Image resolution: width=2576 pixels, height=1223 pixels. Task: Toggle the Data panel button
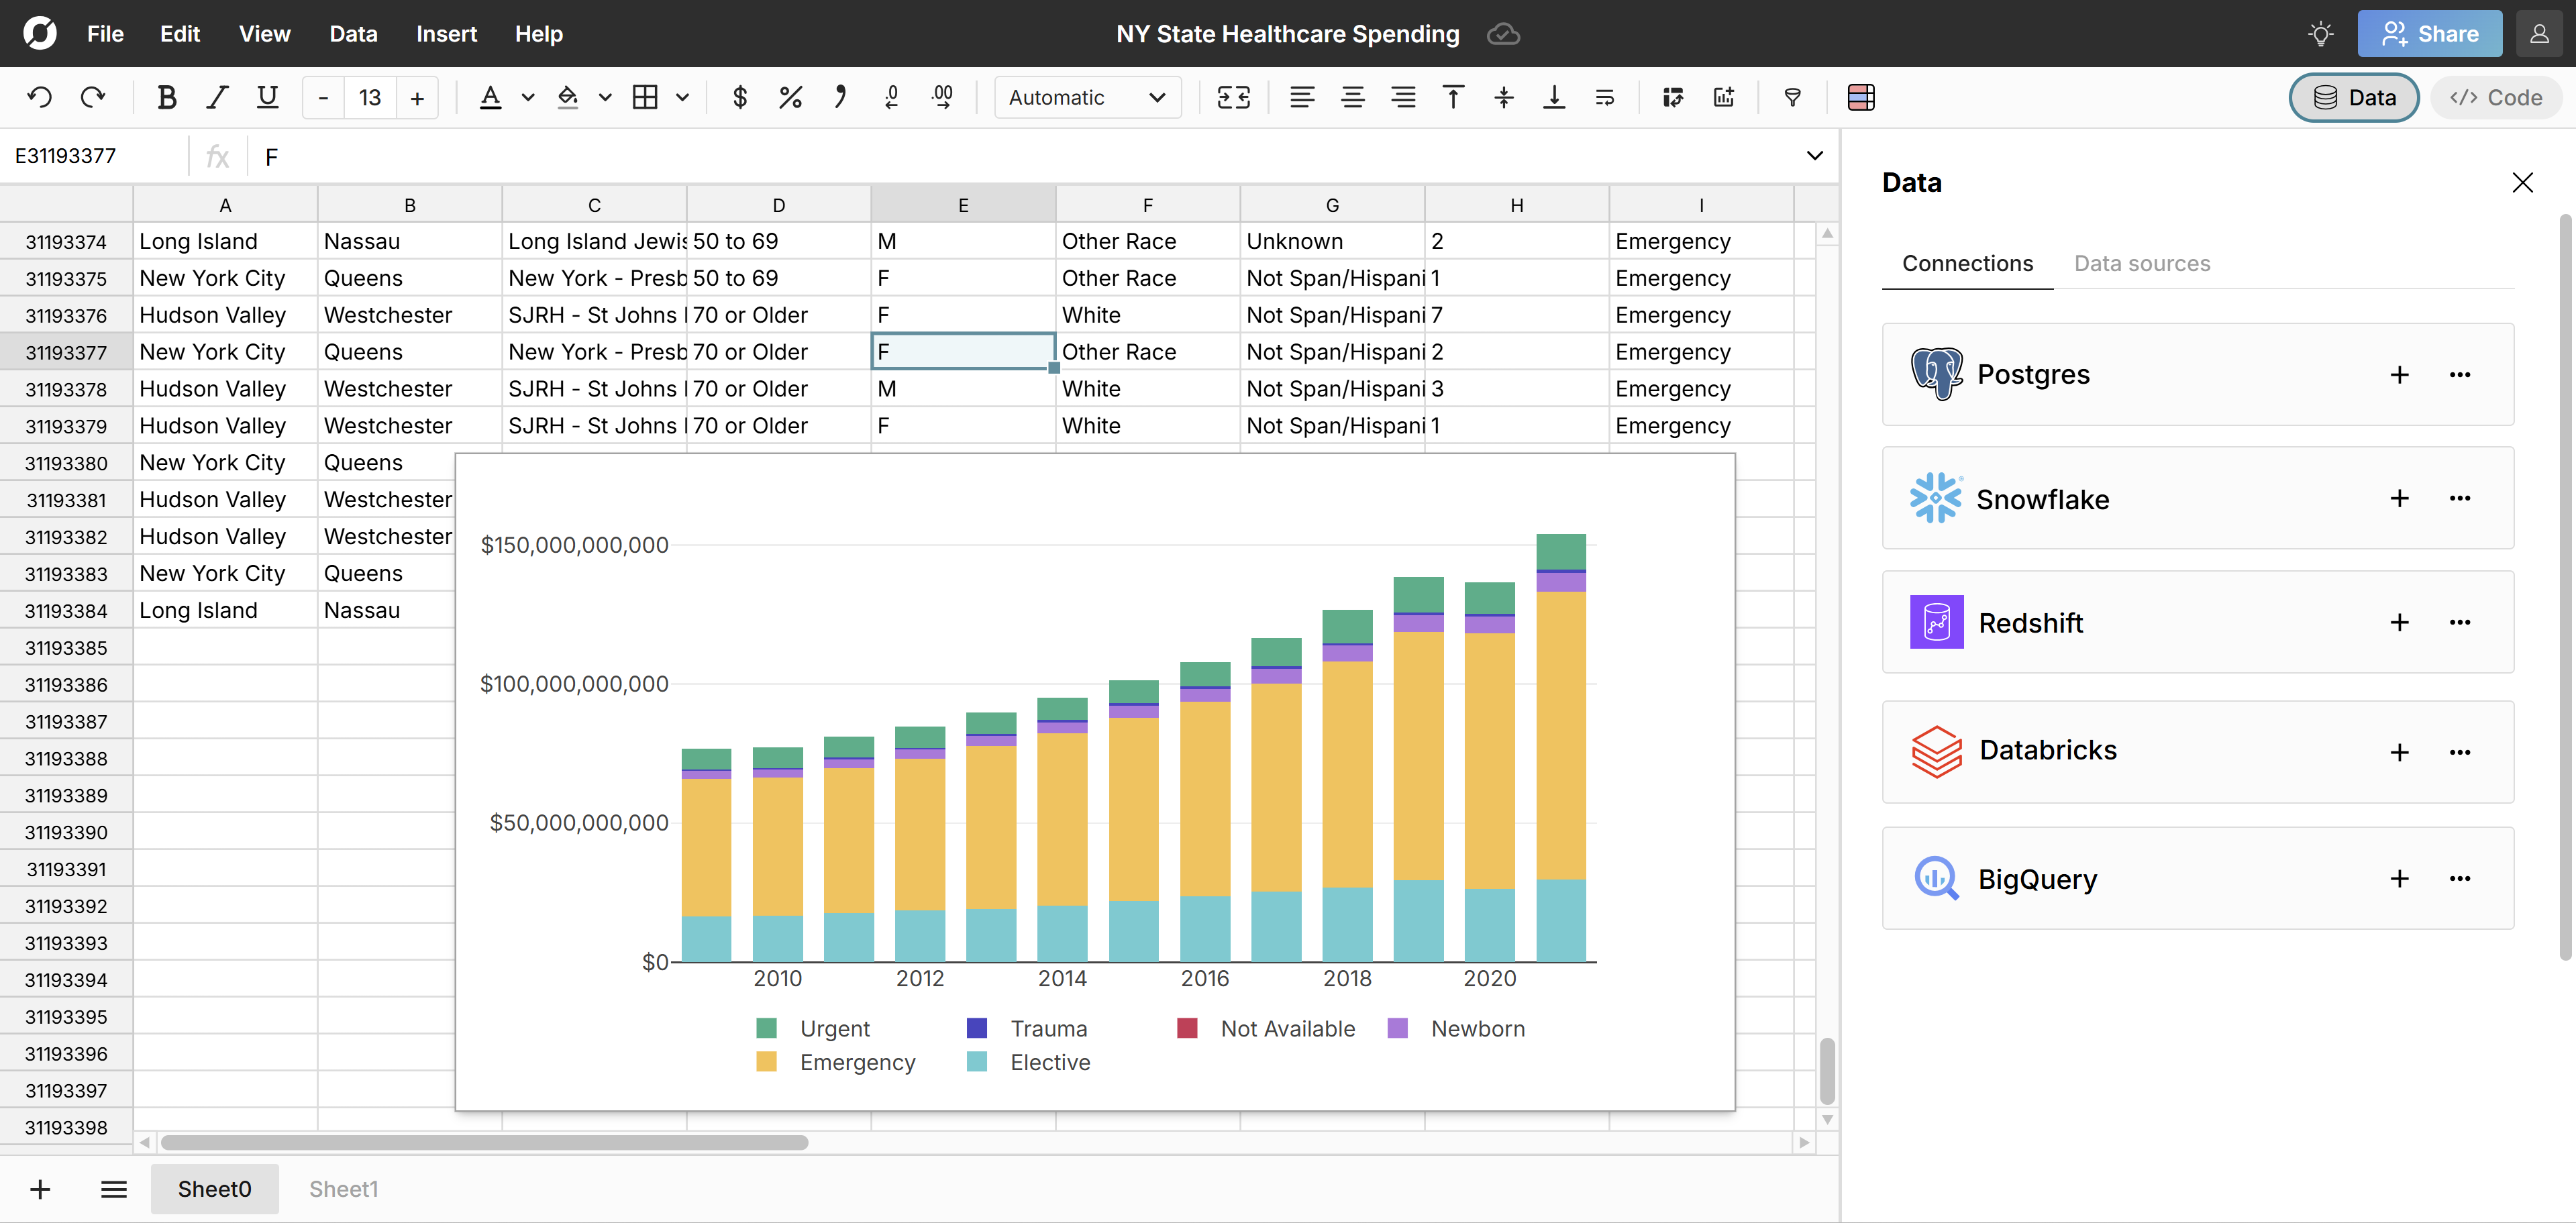[2353, 97]
